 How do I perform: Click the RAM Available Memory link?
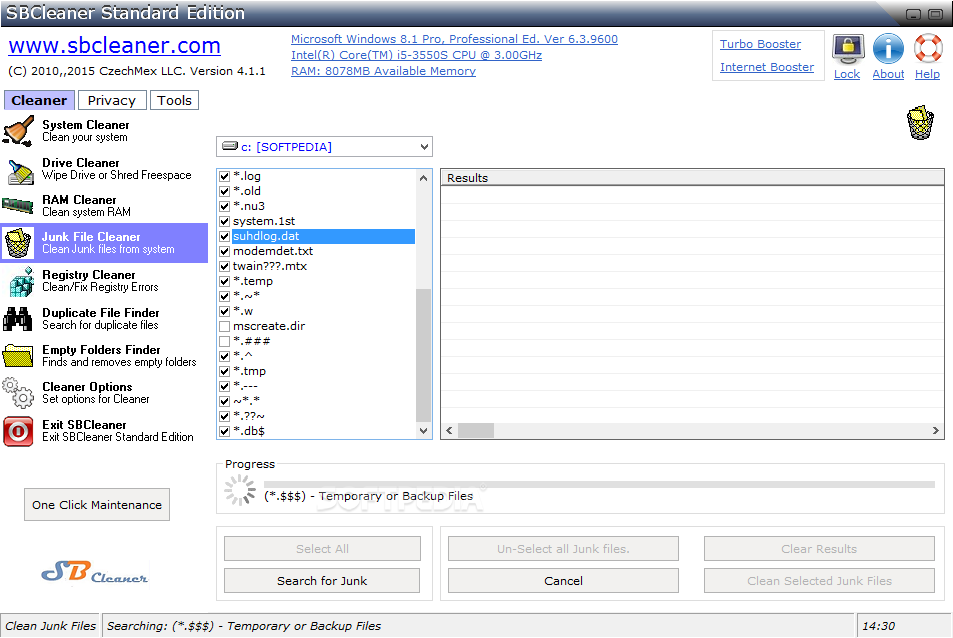384,71
